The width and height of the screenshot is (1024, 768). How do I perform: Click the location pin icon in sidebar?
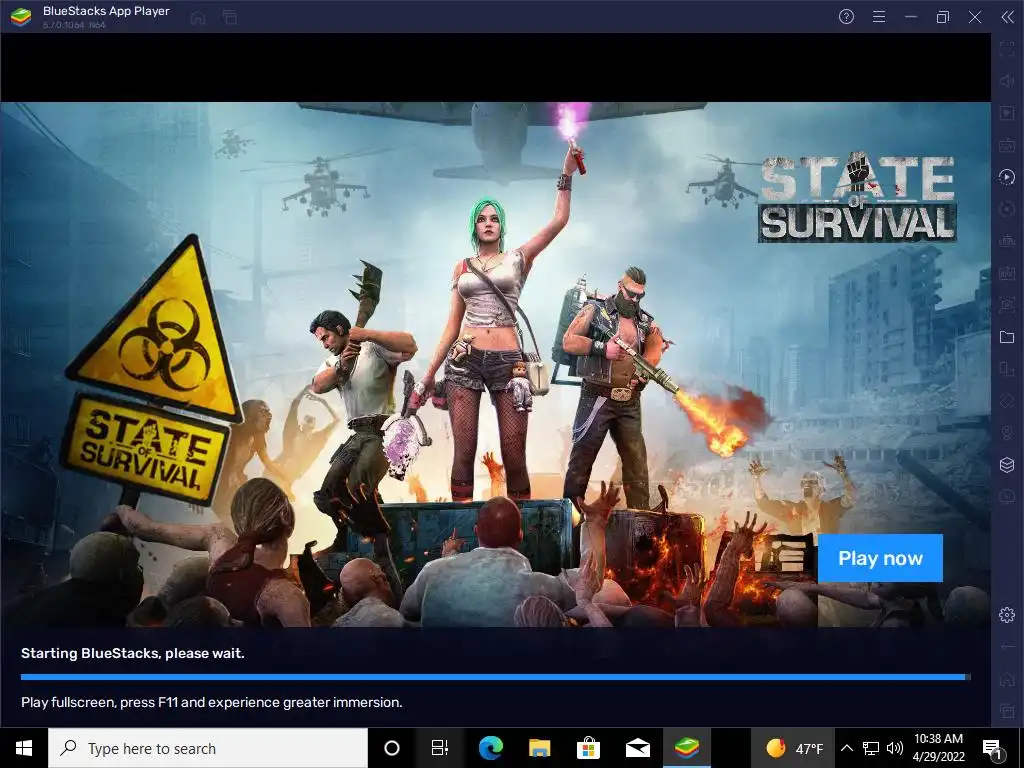pos(1007,433)
